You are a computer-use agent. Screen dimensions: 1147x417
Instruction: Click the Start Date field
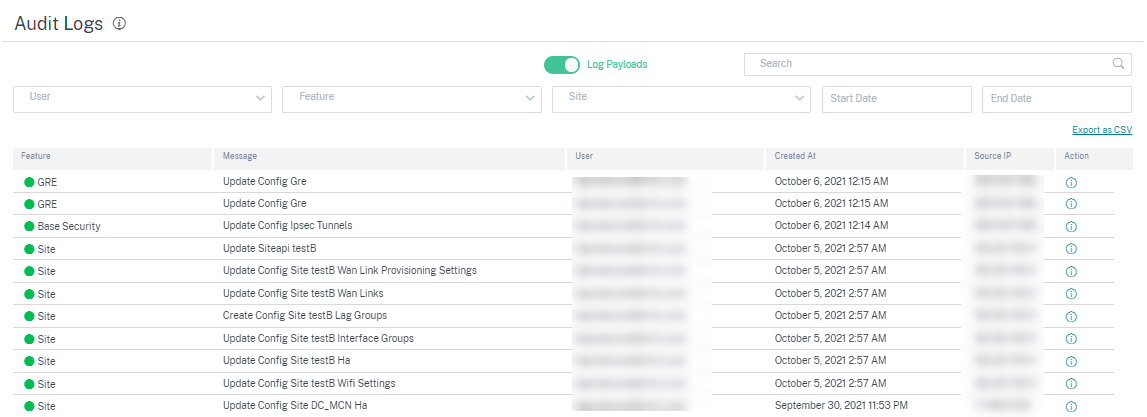(x=897, y=99)
